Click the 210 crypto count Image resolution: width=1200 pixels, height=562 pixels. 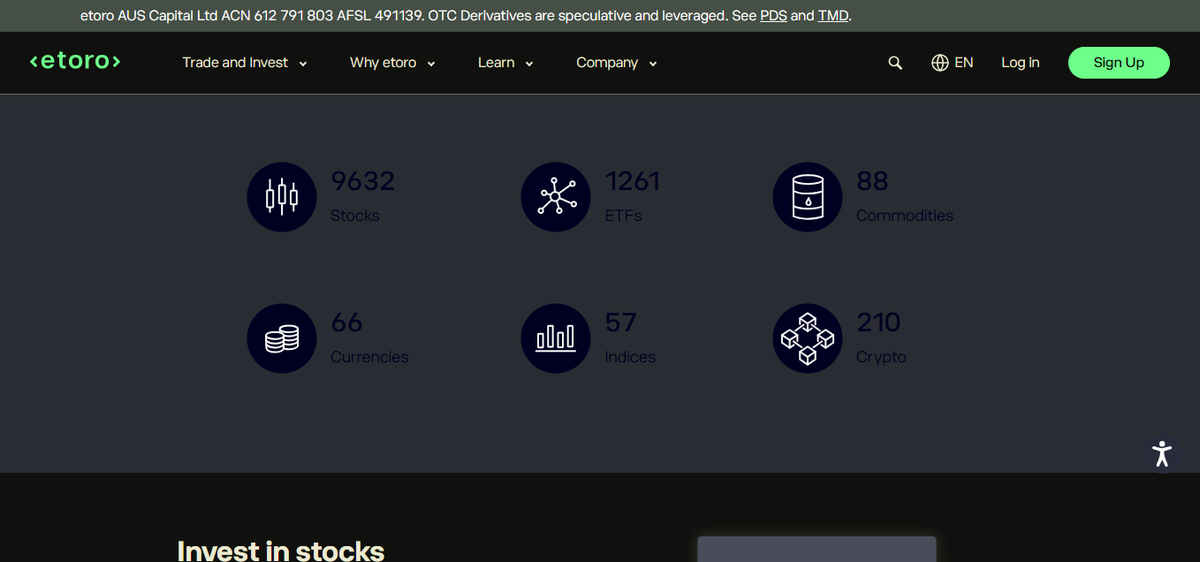(879, 323)
